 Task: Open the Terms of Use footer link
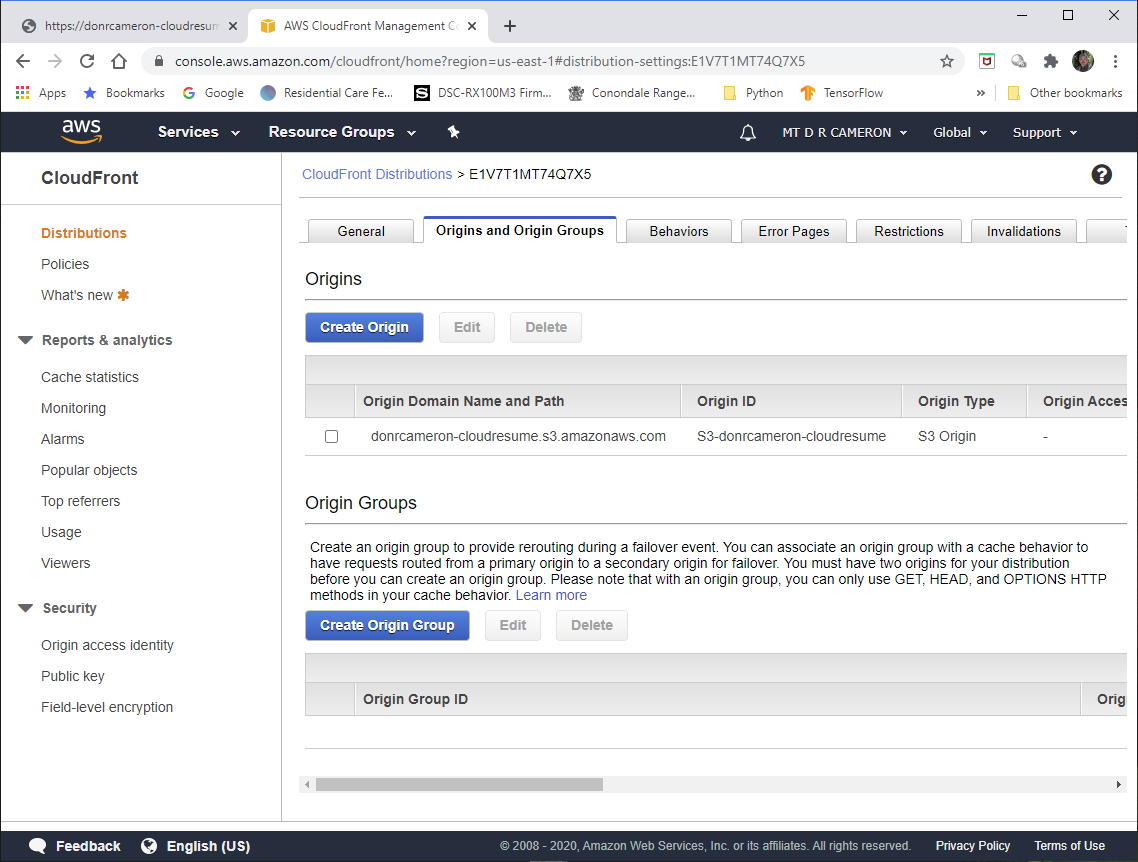click(1069, 846)
